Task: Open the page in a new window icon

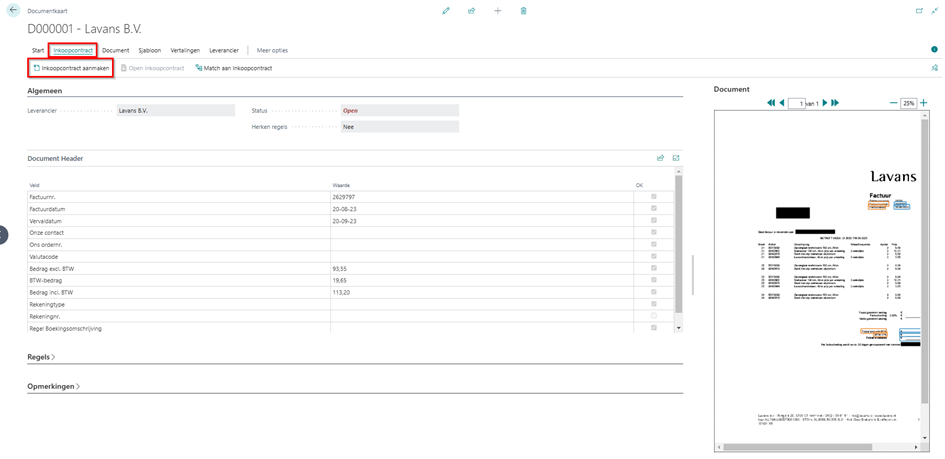Action: (919, 10)
